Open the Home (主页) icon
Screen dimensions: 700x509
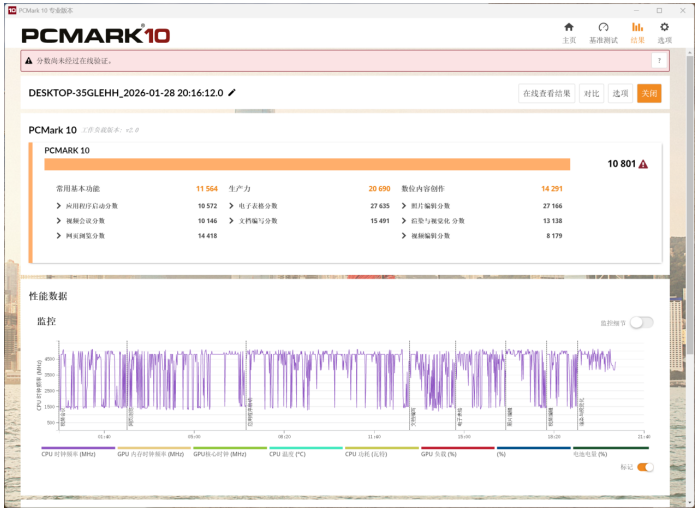[x=569, y=32]
